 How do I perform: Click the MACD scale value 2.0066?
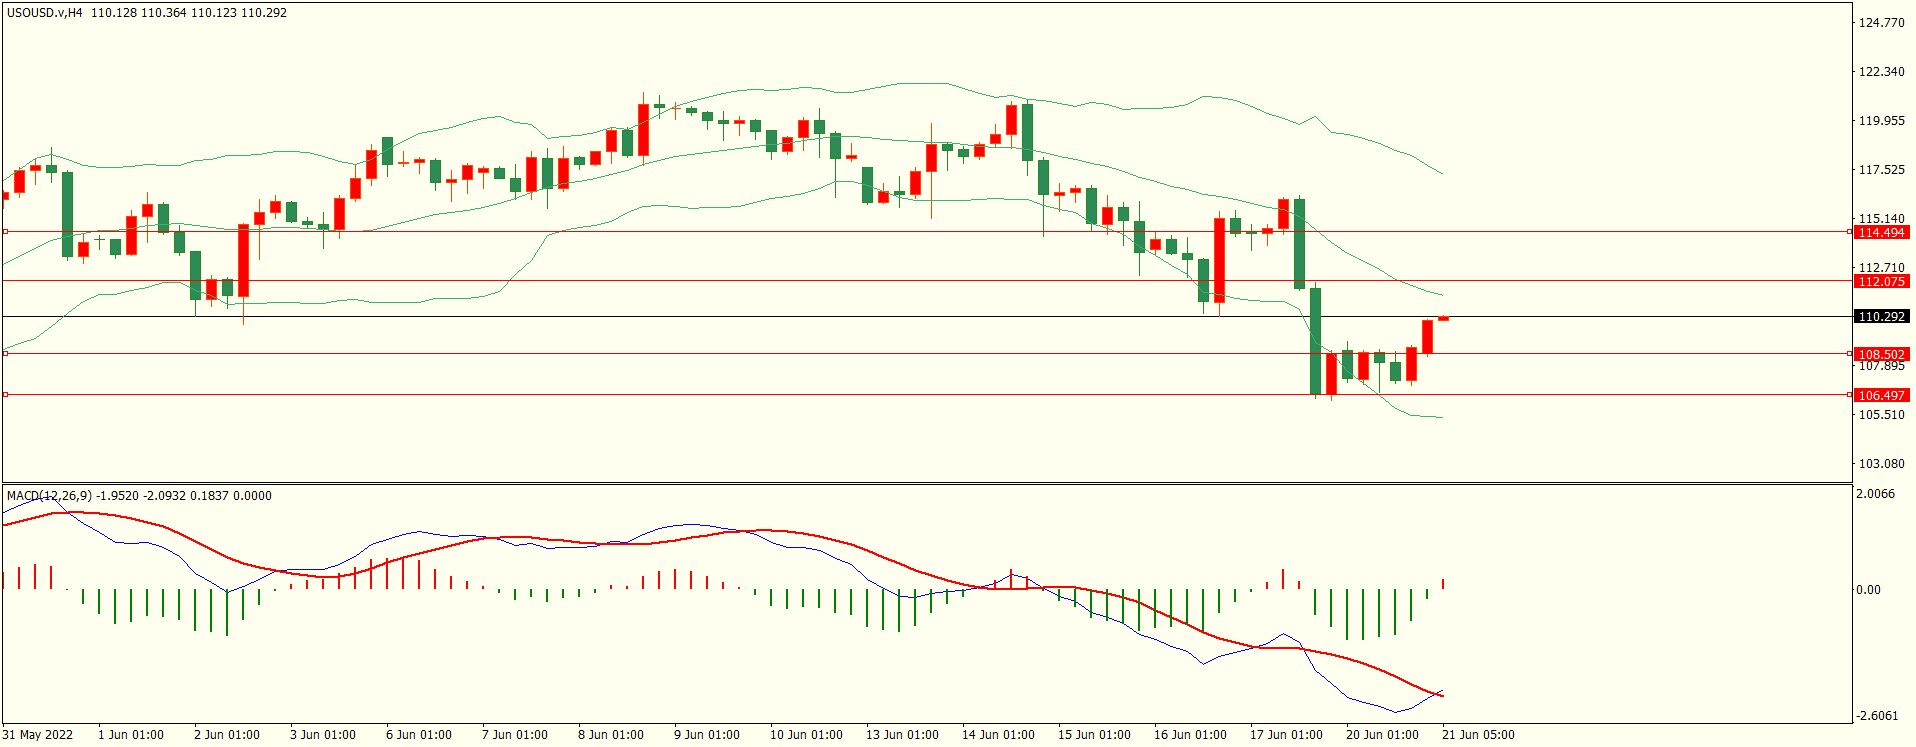1875,493
